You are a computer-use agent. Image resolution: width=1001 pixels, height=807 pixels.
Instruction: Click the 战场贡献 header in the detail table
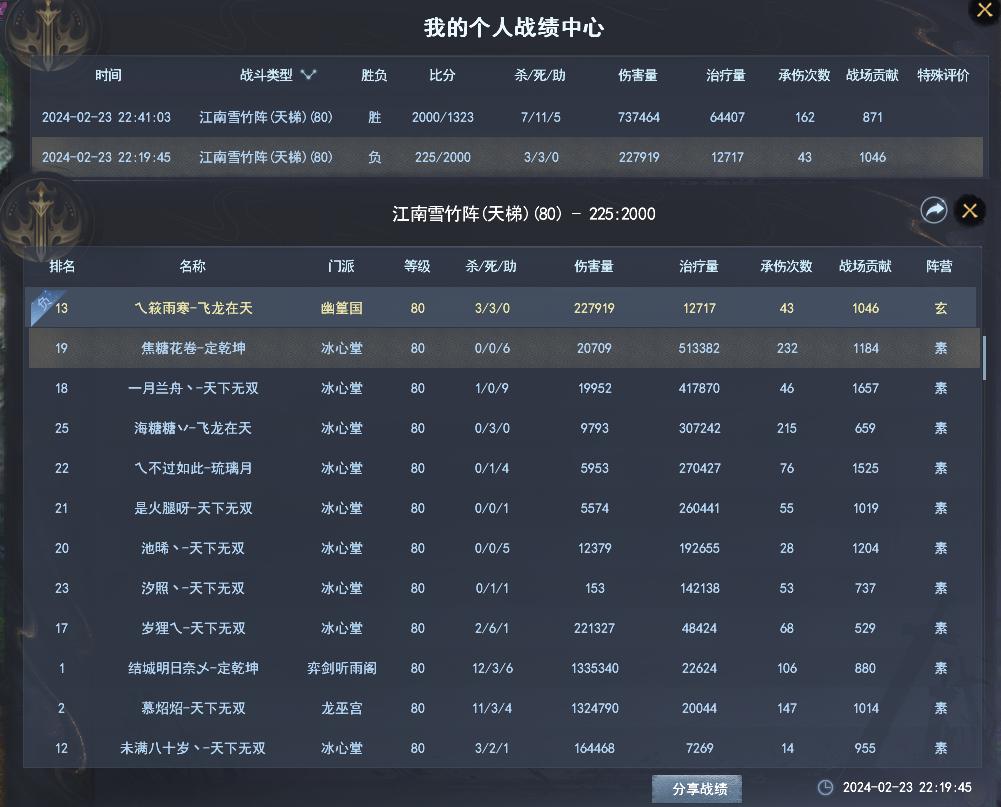point(865,266)
